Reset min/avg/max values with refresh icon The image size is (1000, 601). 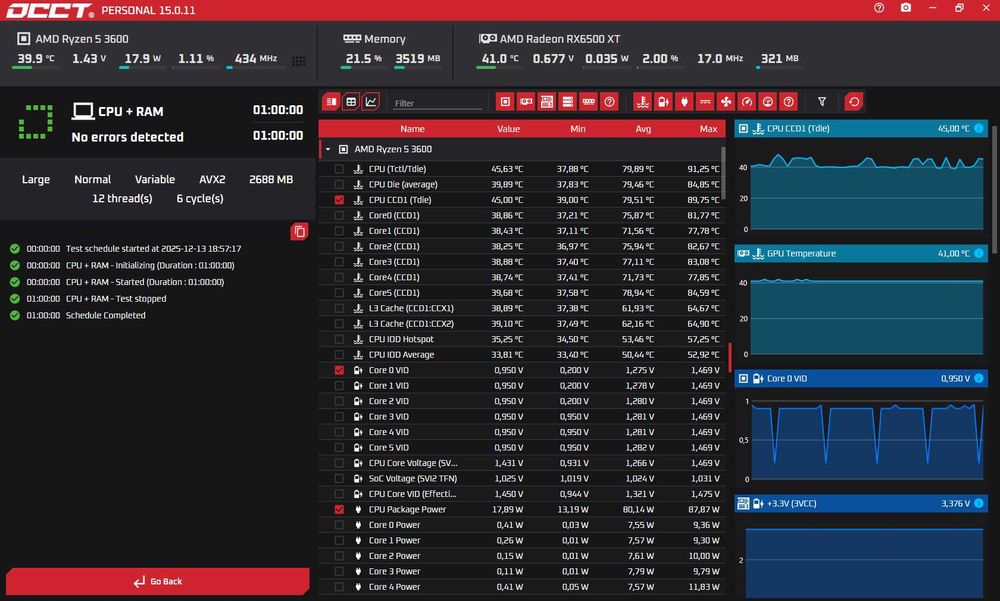pyautogui.click(x=854, y=101)
